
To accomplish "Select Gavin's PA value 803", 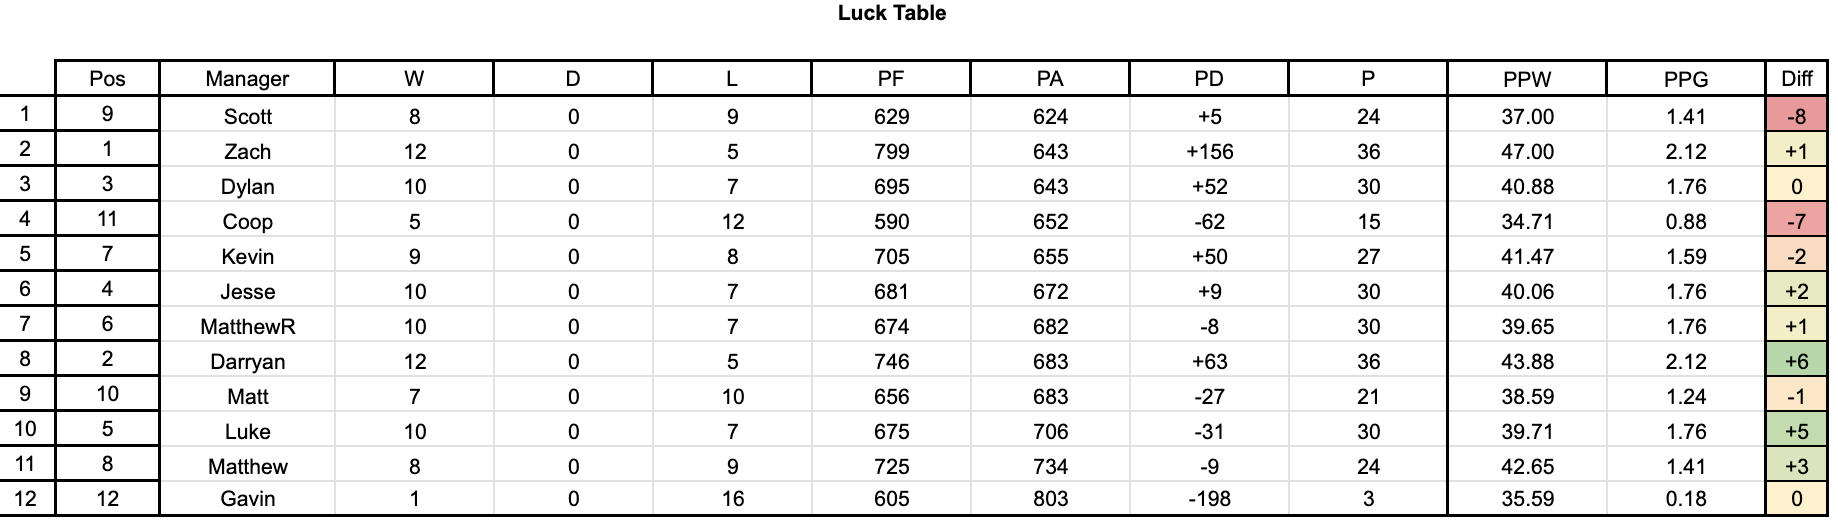I will 1050,498.
